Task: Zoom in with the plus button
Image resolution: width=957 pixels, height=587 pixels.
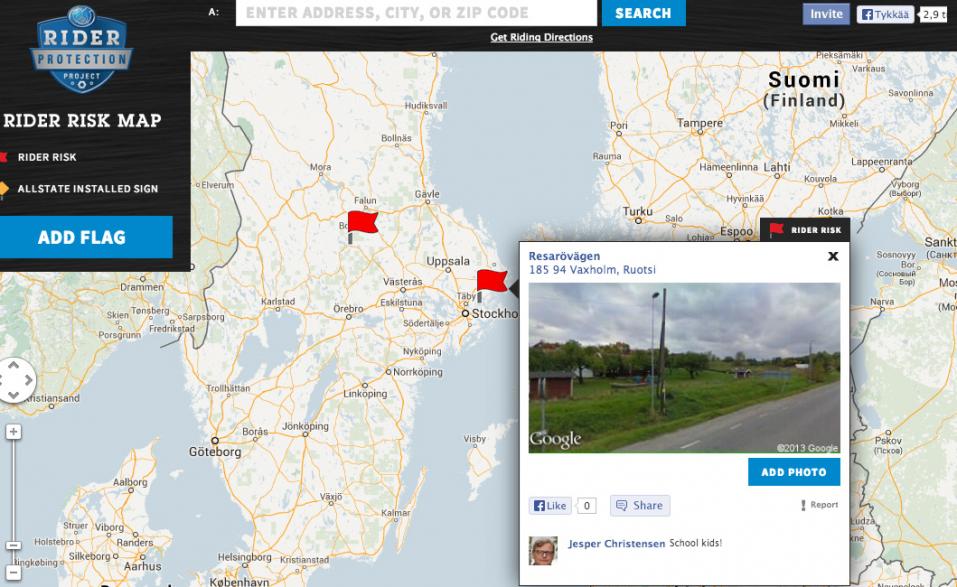Action: (x=13, y=432)
